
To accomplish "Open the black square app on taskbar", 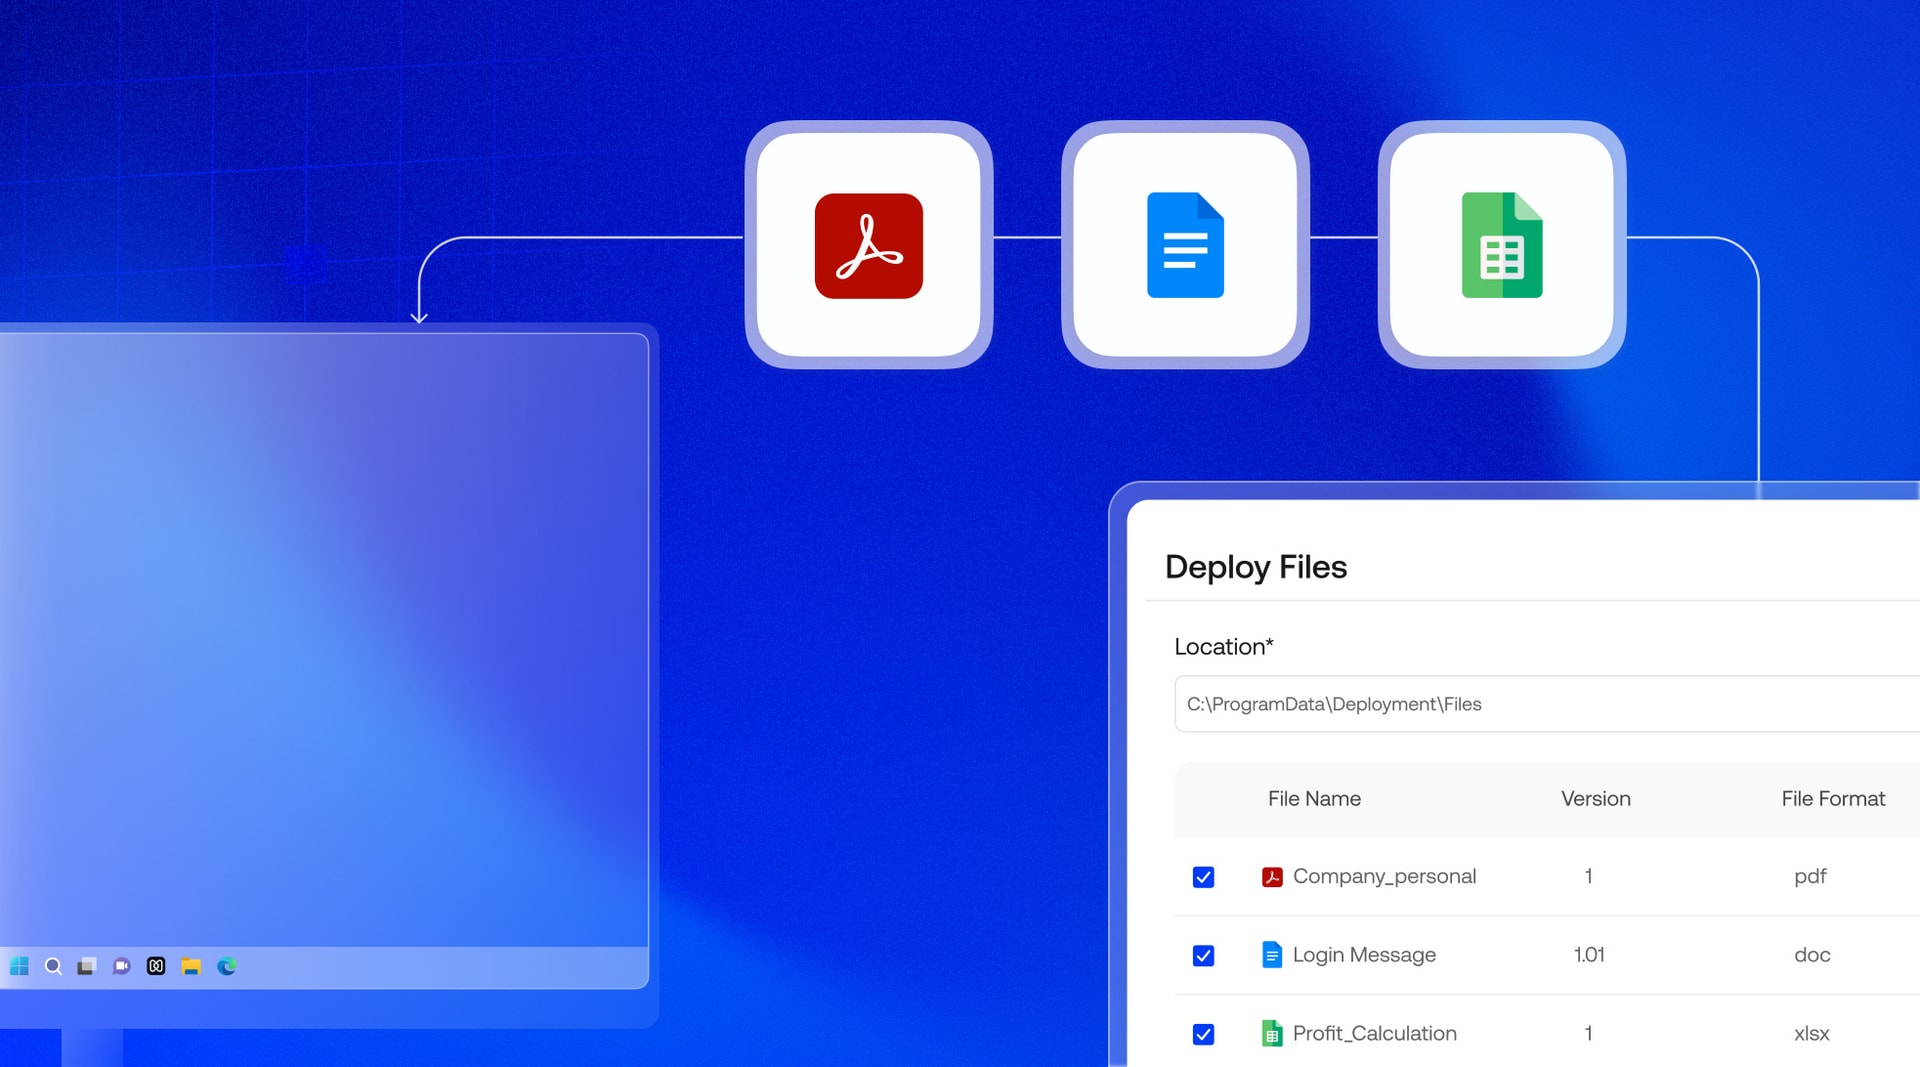I will [156, 966].
